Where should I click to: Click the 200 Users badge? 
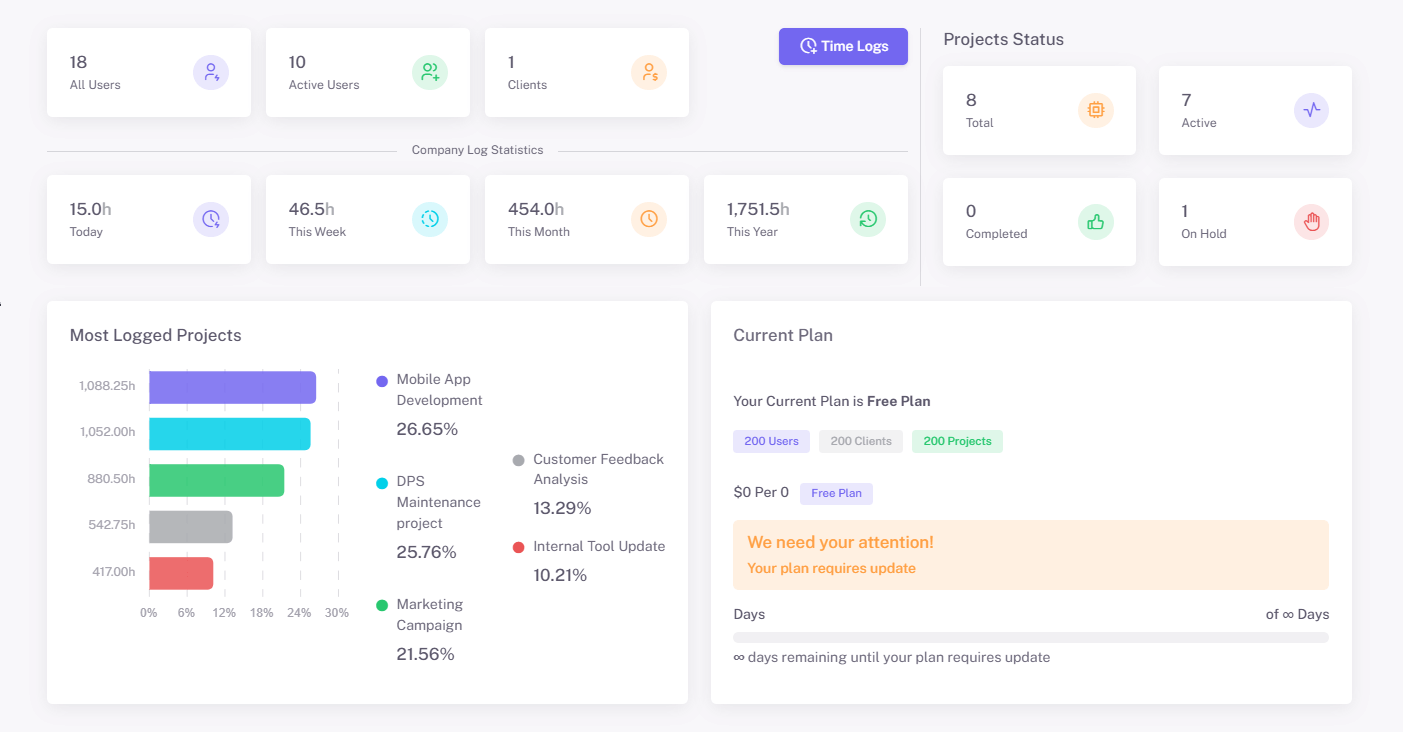tap(771, 441)
